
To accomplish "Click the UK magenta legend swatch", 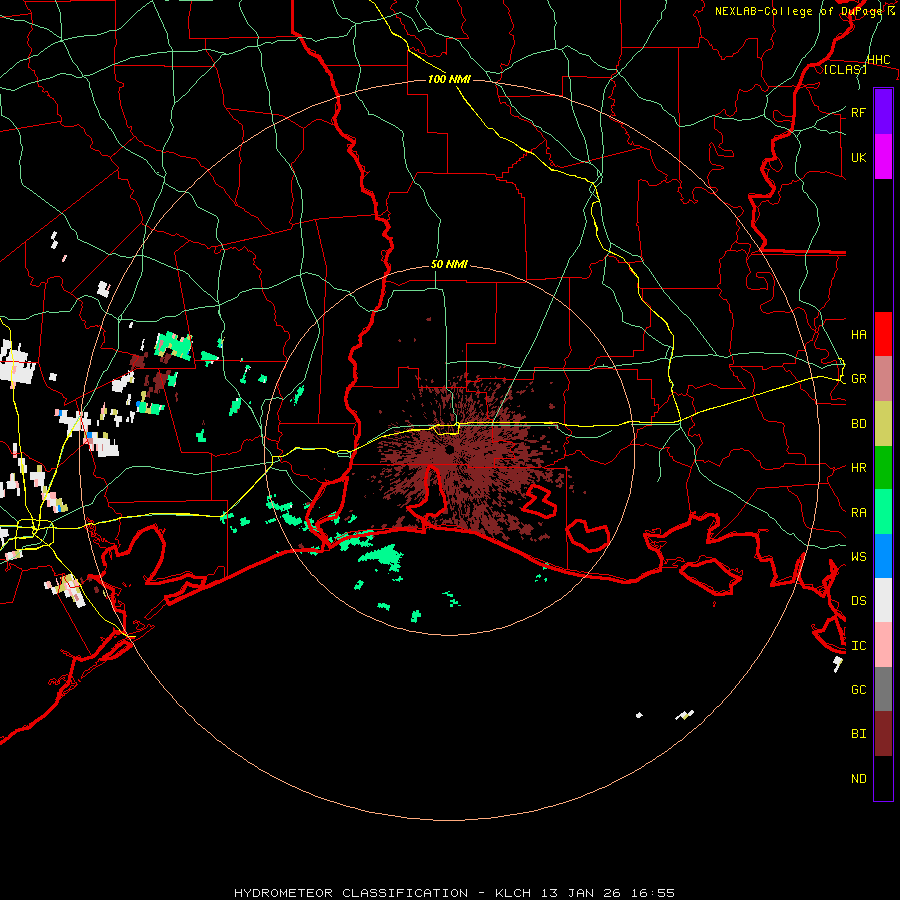I will (x=883, y=157).
